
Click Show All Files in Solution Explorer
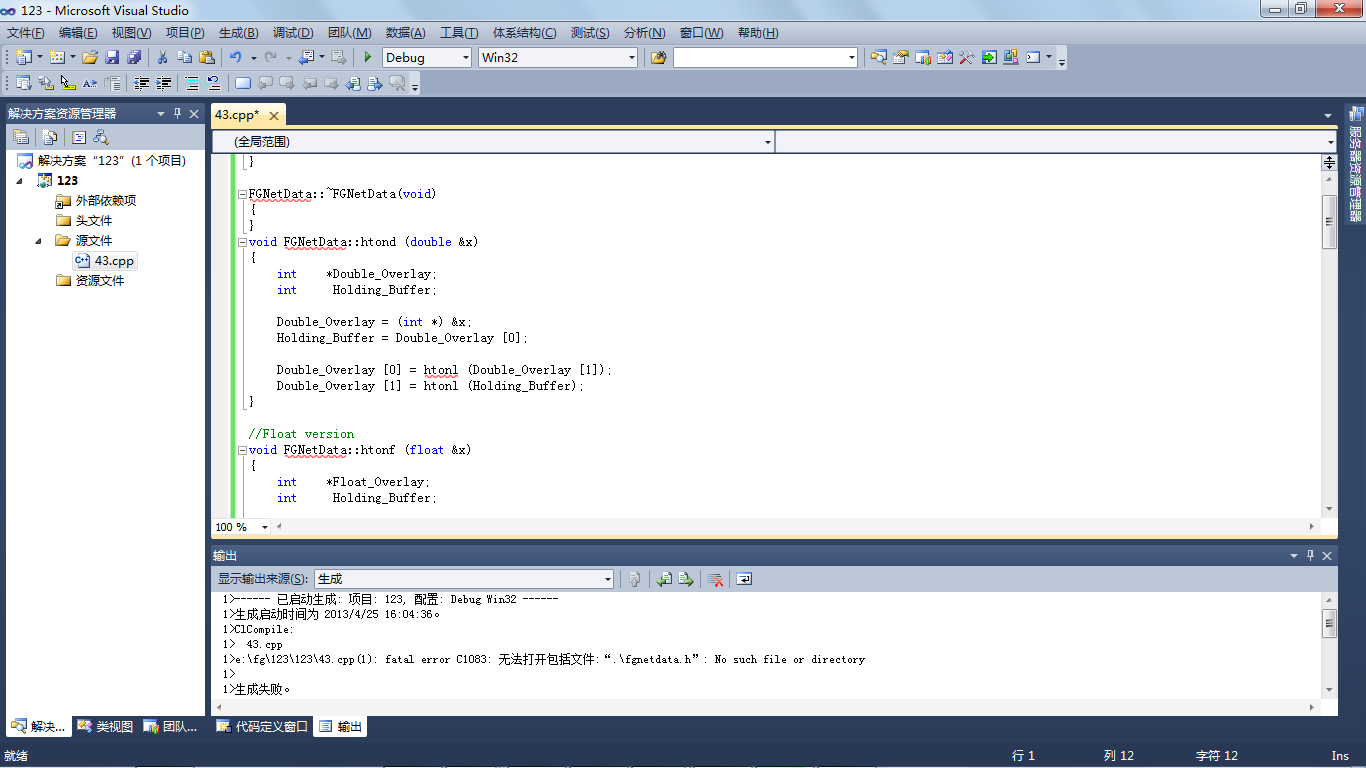tap(49, 137)
